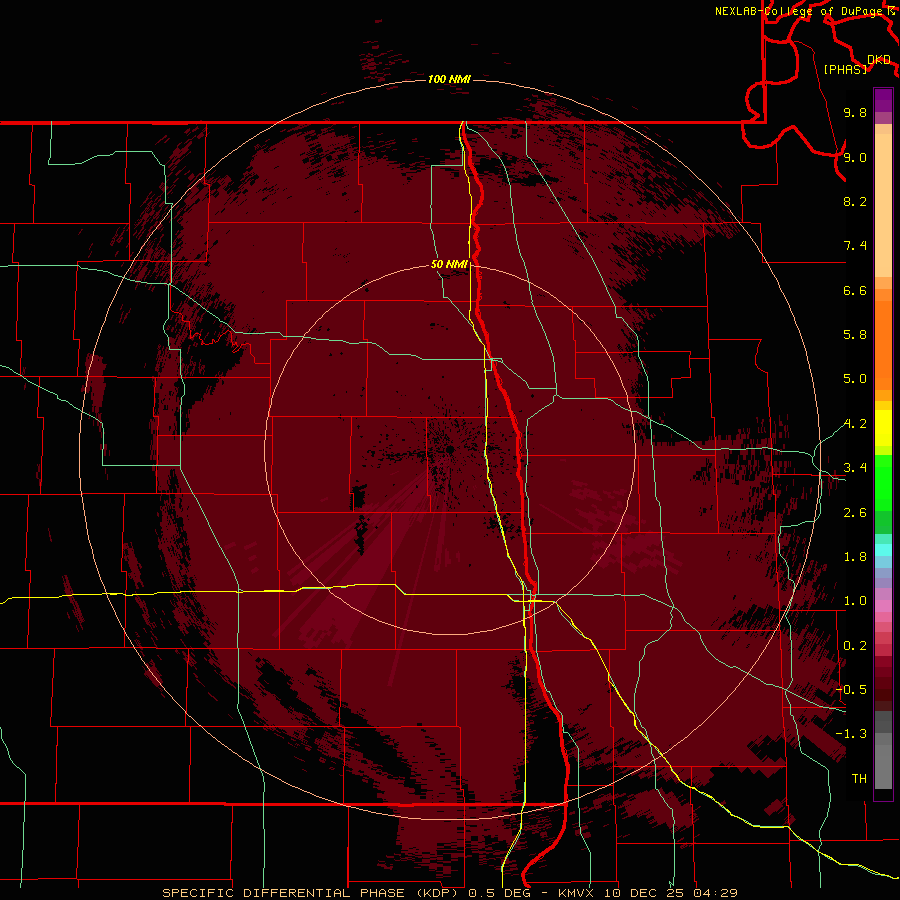Pick the purple swatch topping the color bar
Image resolution: width=900 pixels, height=900 pixels.
click(883, 100)
